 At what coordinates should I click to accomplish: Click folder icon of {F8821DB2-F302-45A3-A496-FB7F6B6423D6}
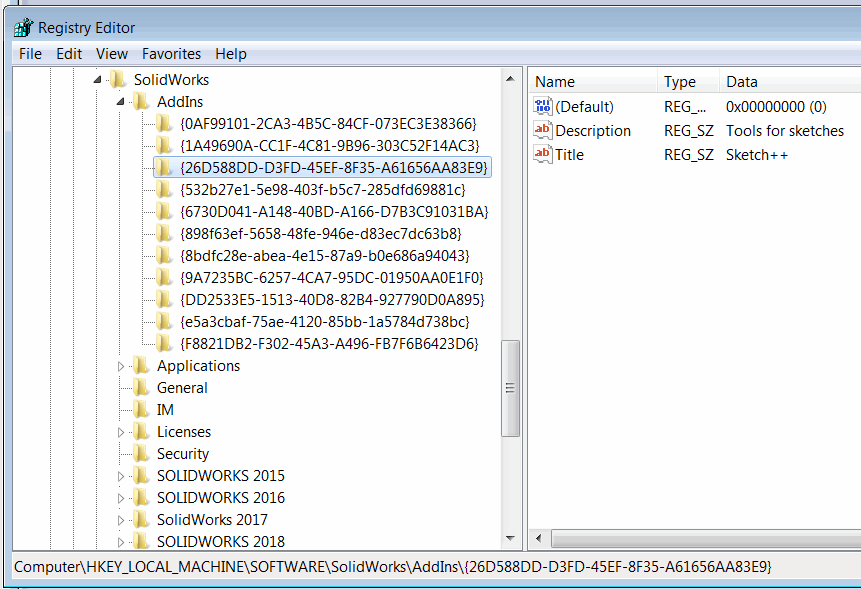point(164,343)
